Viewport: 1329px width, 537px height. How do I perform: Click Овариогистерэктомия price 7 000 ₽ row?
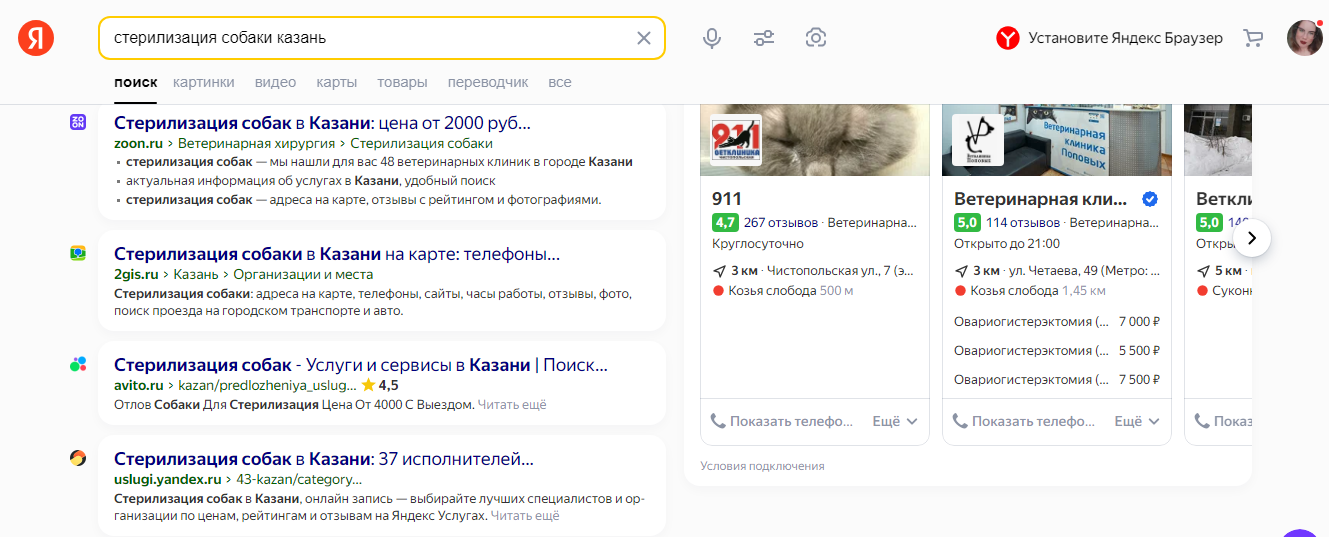coord(1057,322)
